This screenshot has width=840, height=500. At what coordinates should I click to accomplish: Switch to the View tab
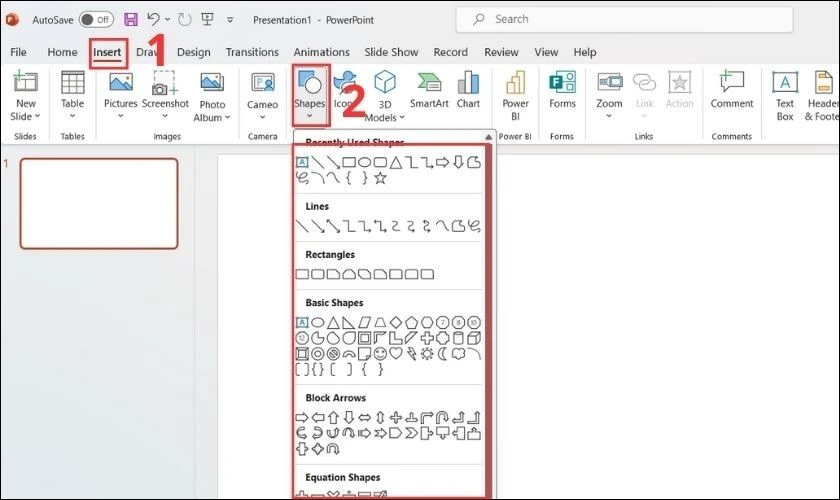click(546, 52)
